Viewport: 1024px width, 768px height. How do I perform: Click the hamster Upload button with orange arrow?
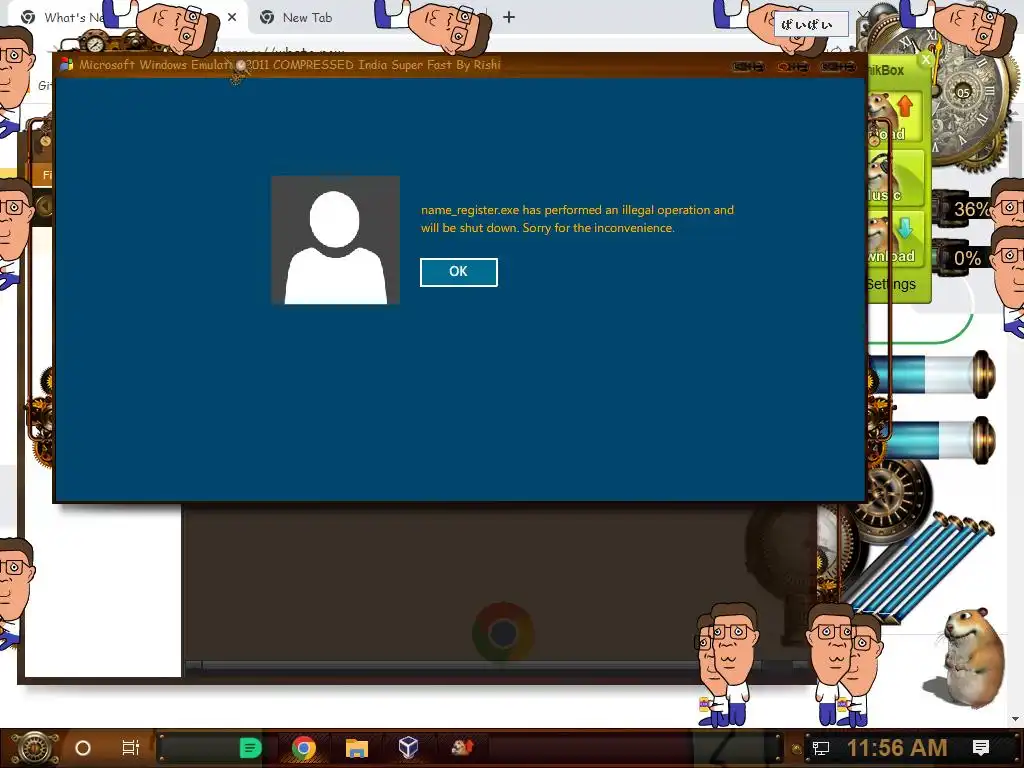[895, 118]
